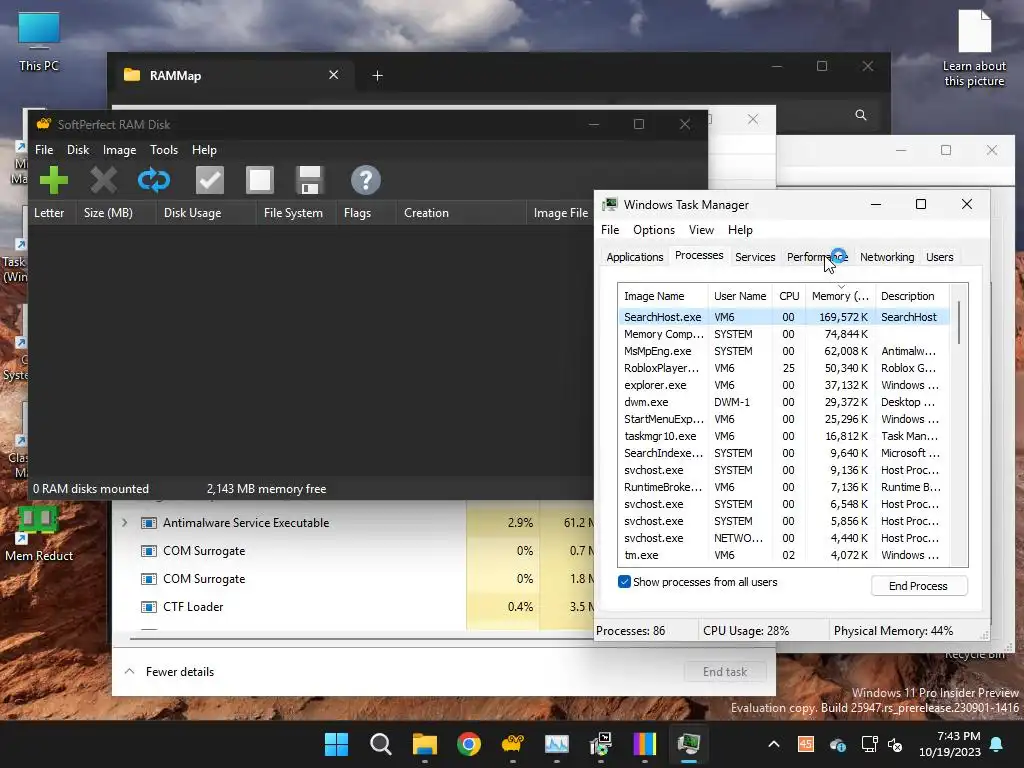Switch to the Users tab
The image size is (1024, 768).
pyautogui.click(x=939, y=257)
